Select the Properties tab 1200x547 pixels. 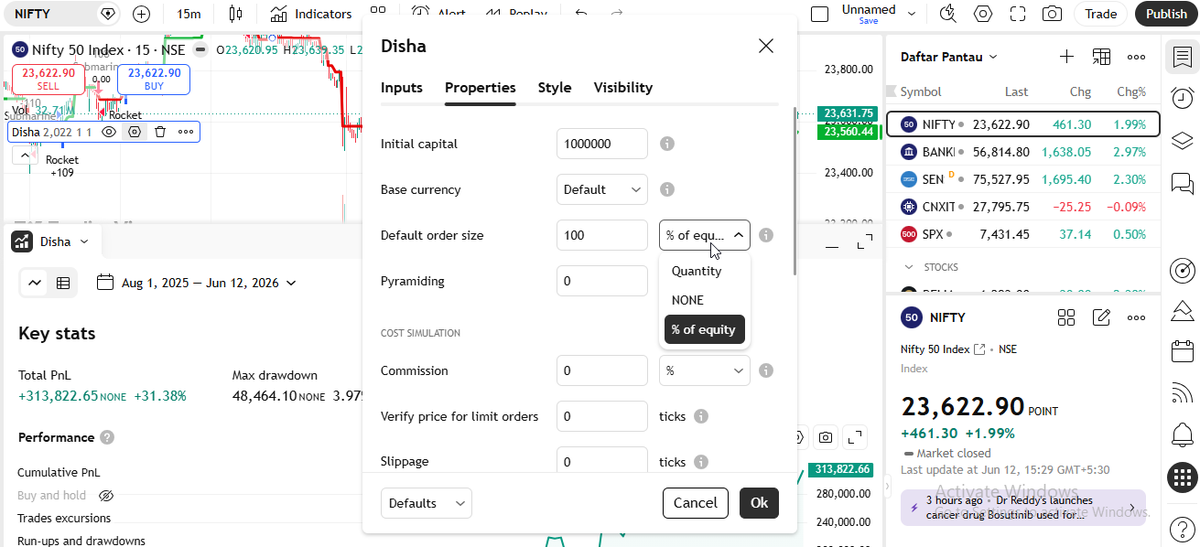pyautogui.click(x=480, y=87)
